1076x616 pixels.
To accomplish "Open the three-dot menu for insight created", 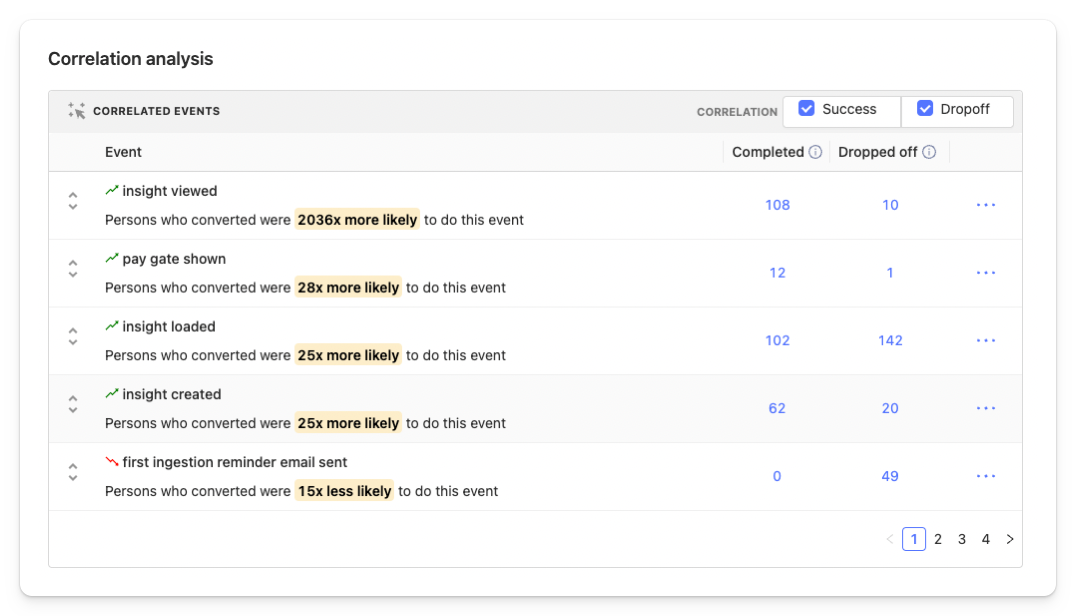I will click(986, 408).
